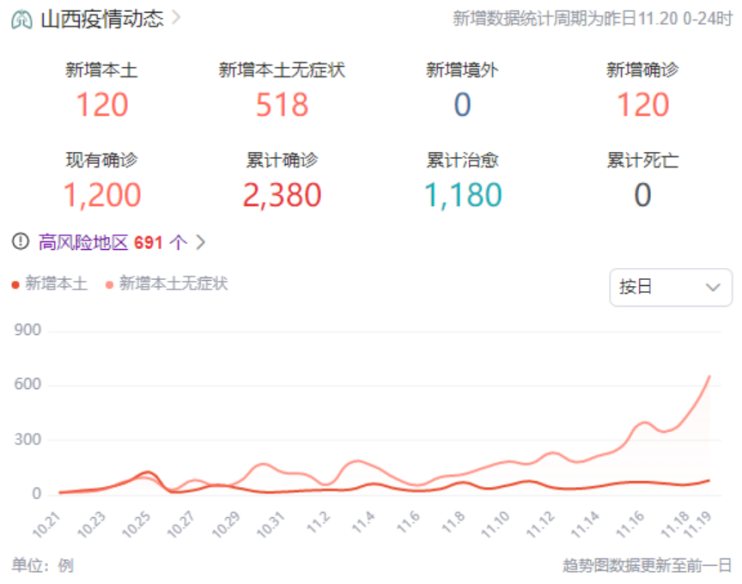Click the 新增境外 value 0
The width and height of the screenshot is (742, 584).
pos(462,104)
